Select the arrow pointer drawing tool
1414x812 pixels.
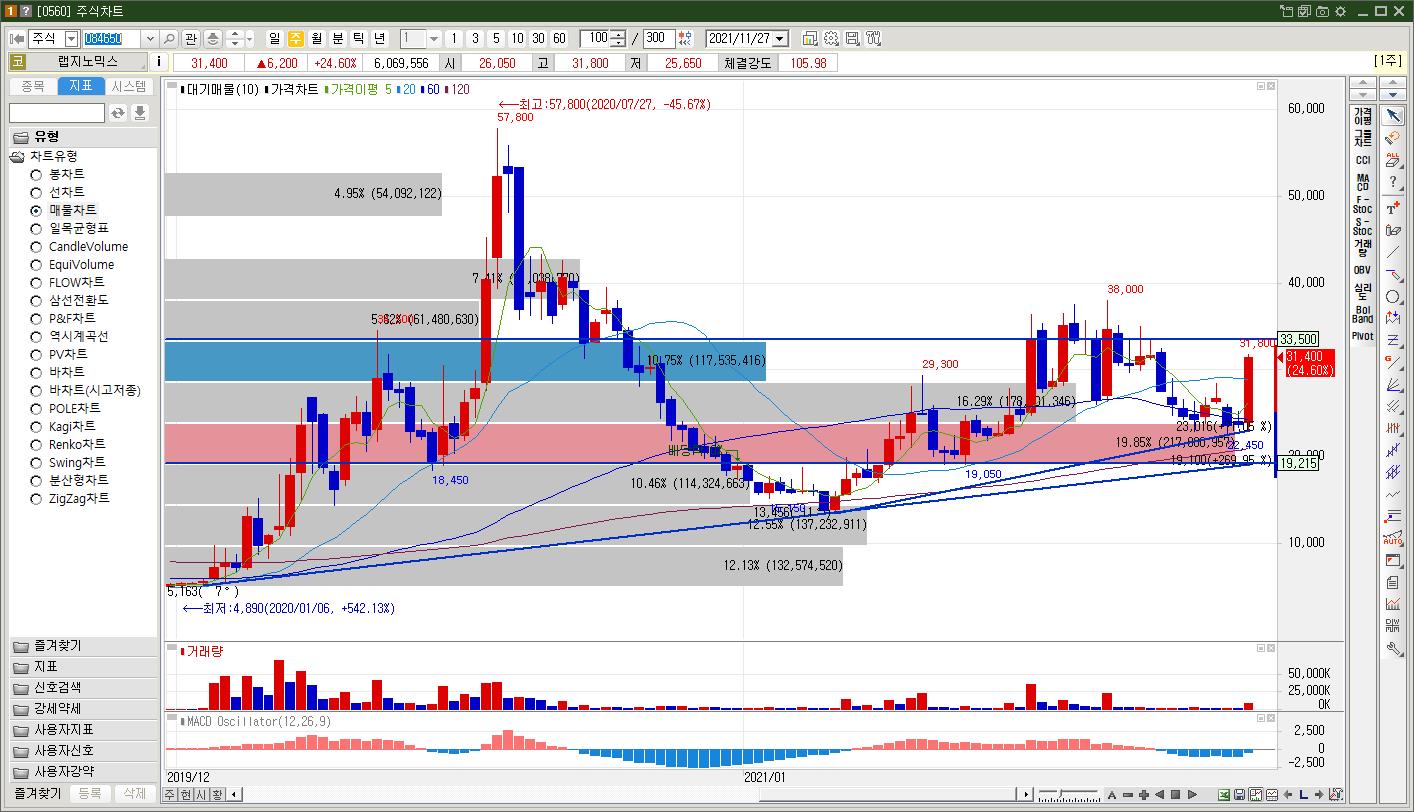1393,116
